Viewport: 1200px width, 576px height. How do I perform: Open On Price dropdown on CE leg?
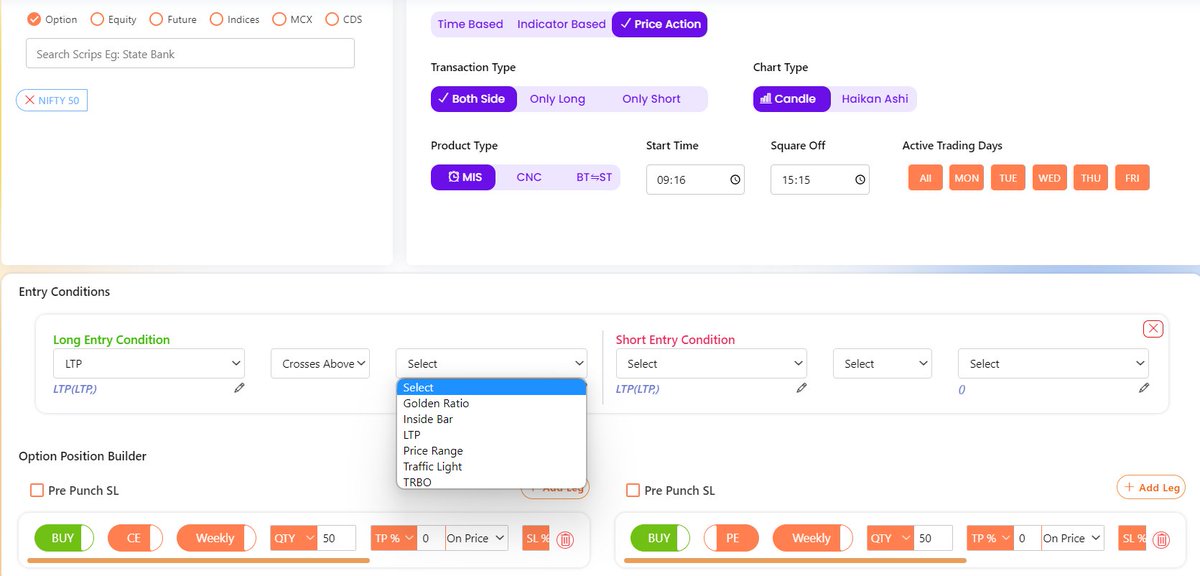coord(476,538)
